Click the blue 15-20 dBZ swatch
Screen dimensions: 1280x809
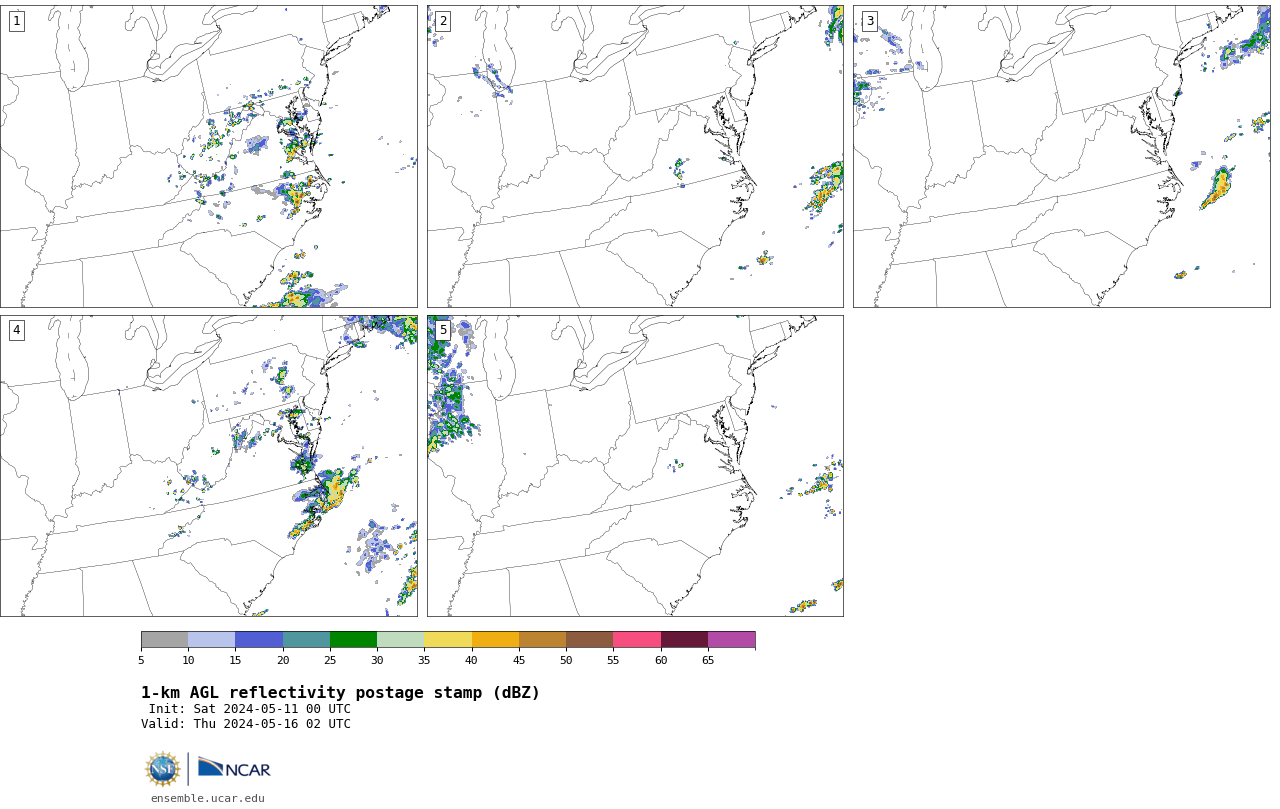(x=259, y=640)
